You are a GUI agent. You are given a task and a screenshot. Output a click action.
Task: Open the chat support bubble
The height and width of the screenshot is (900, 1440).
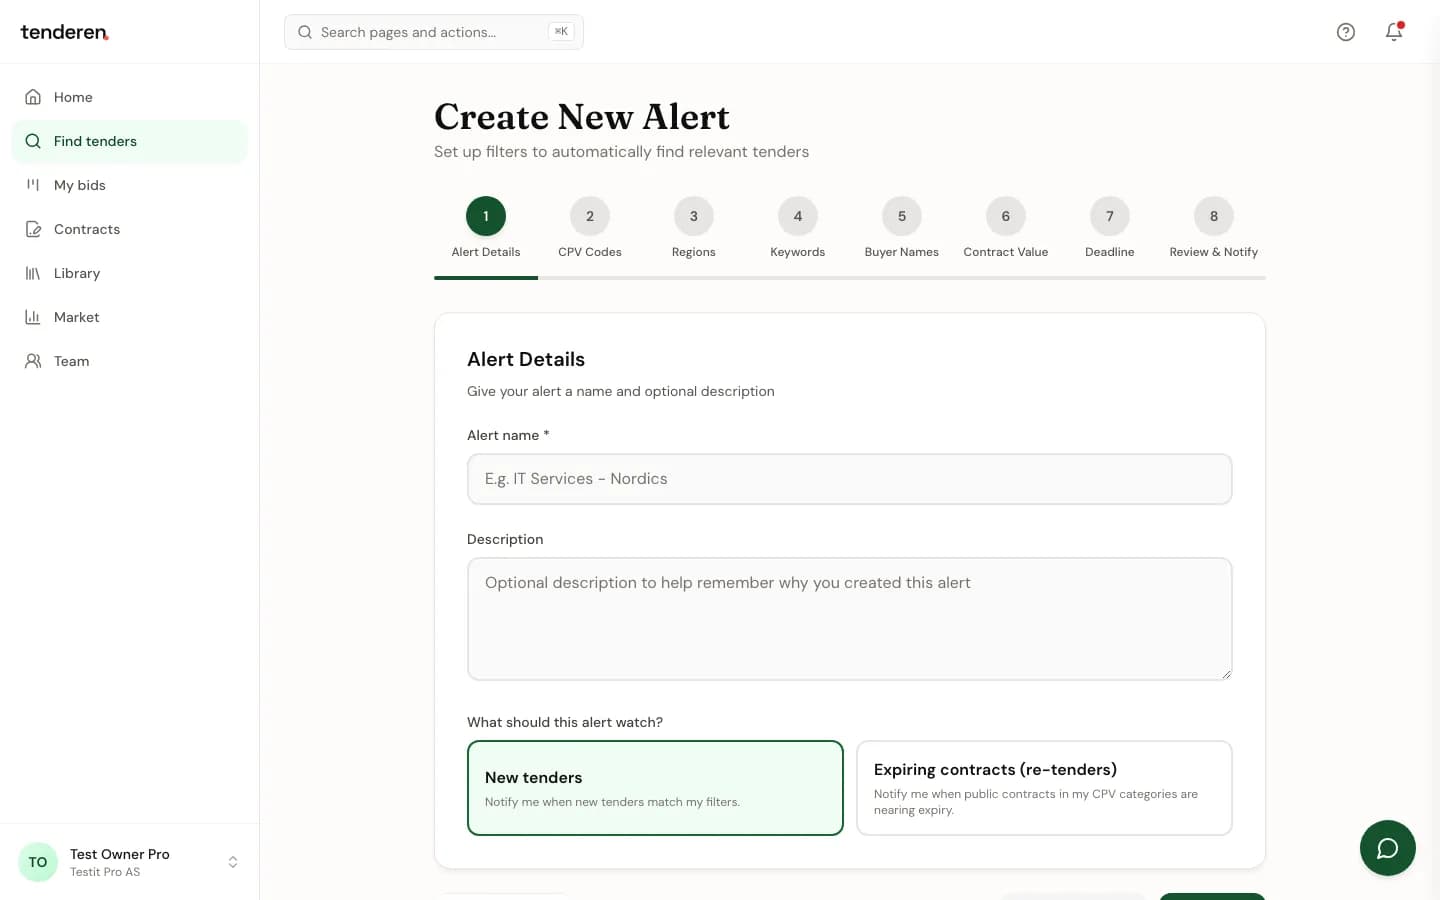tap(1387, 848)
